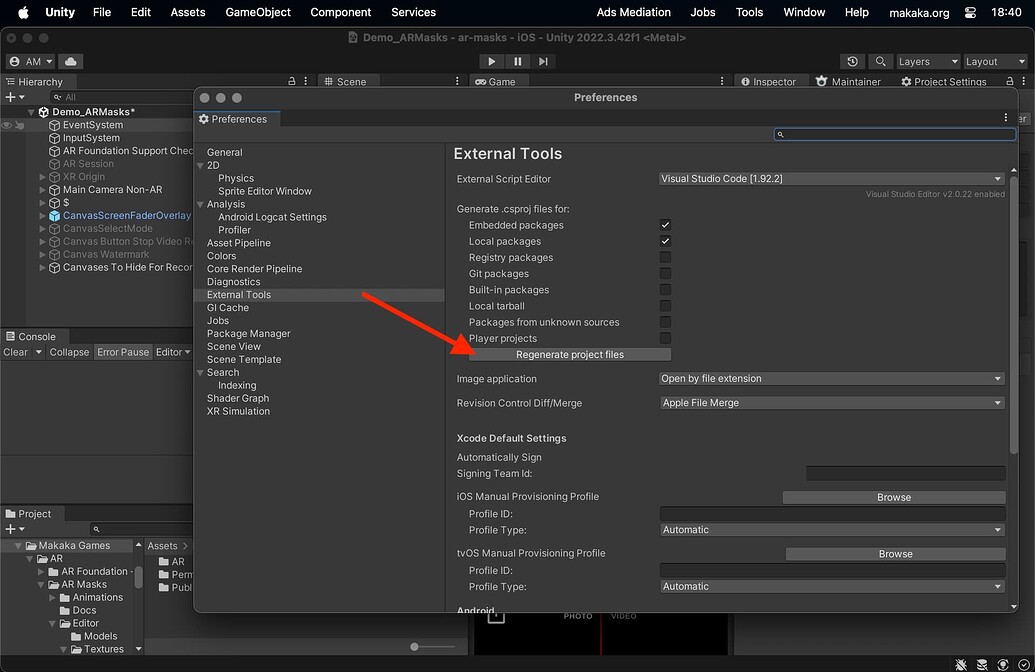
Task: Check the Player projects checkbox
Action: point(666,338)
